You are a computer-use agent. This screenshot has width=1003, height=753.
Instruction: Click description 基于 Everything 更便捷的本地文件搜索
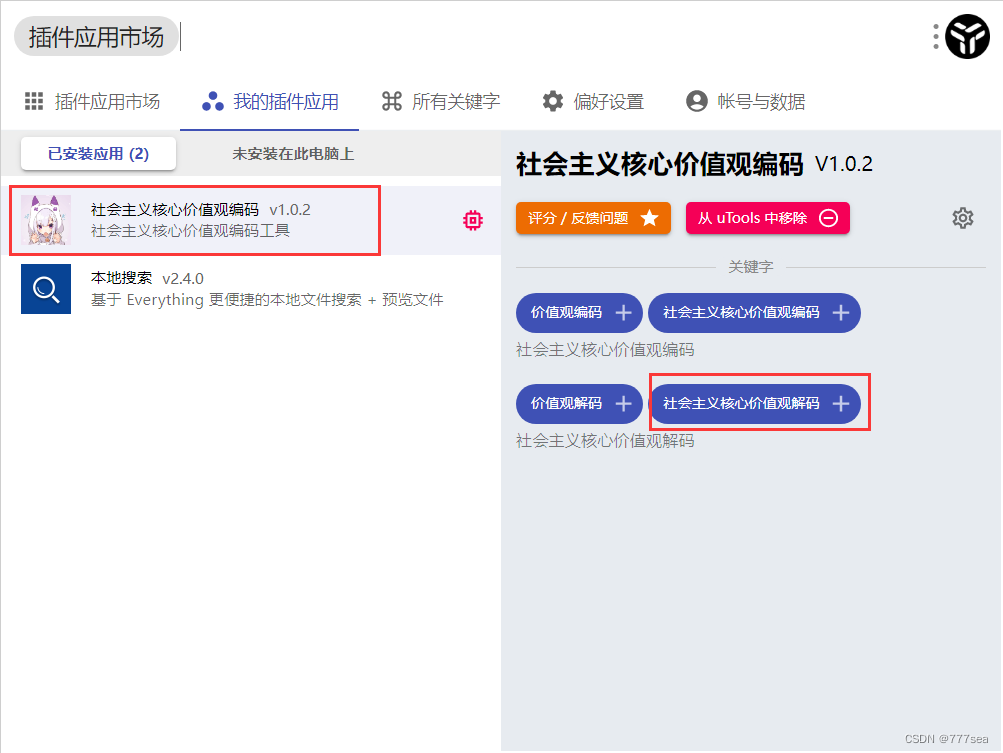pyautogui.click(x=267, y=299)
